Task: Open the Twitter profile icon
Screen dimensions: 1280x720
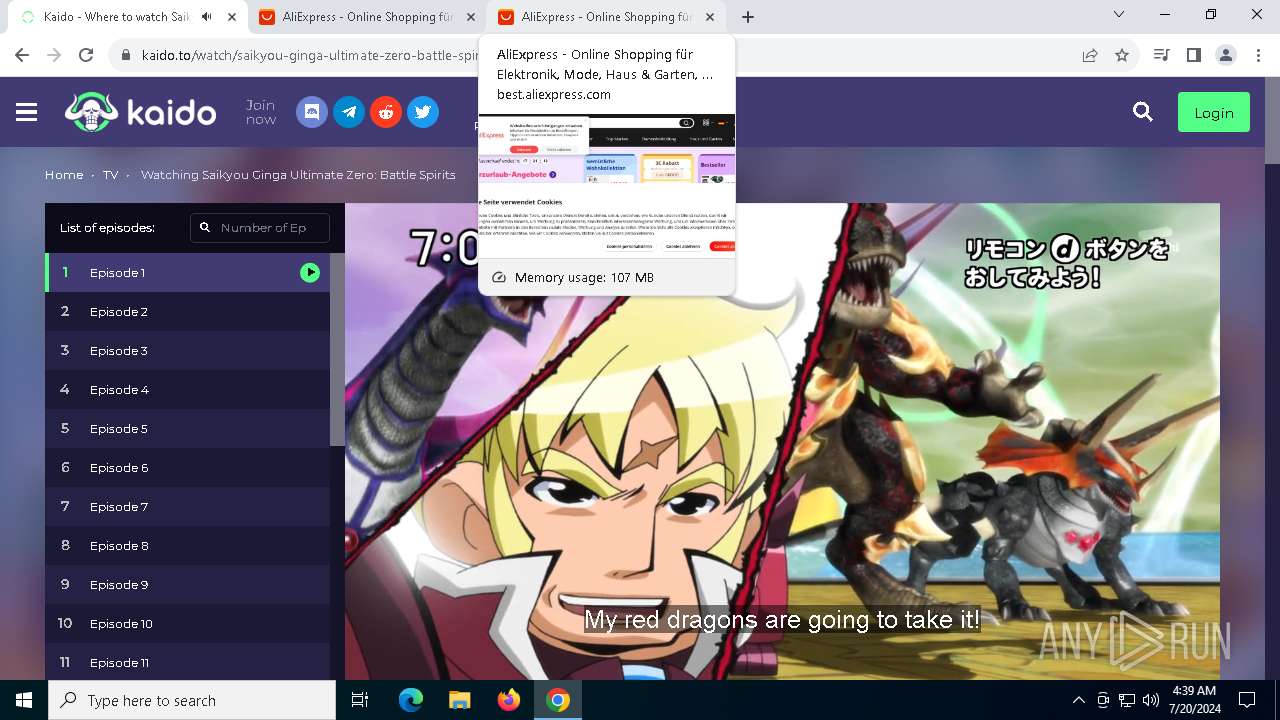Action: (x=423, y=112)
